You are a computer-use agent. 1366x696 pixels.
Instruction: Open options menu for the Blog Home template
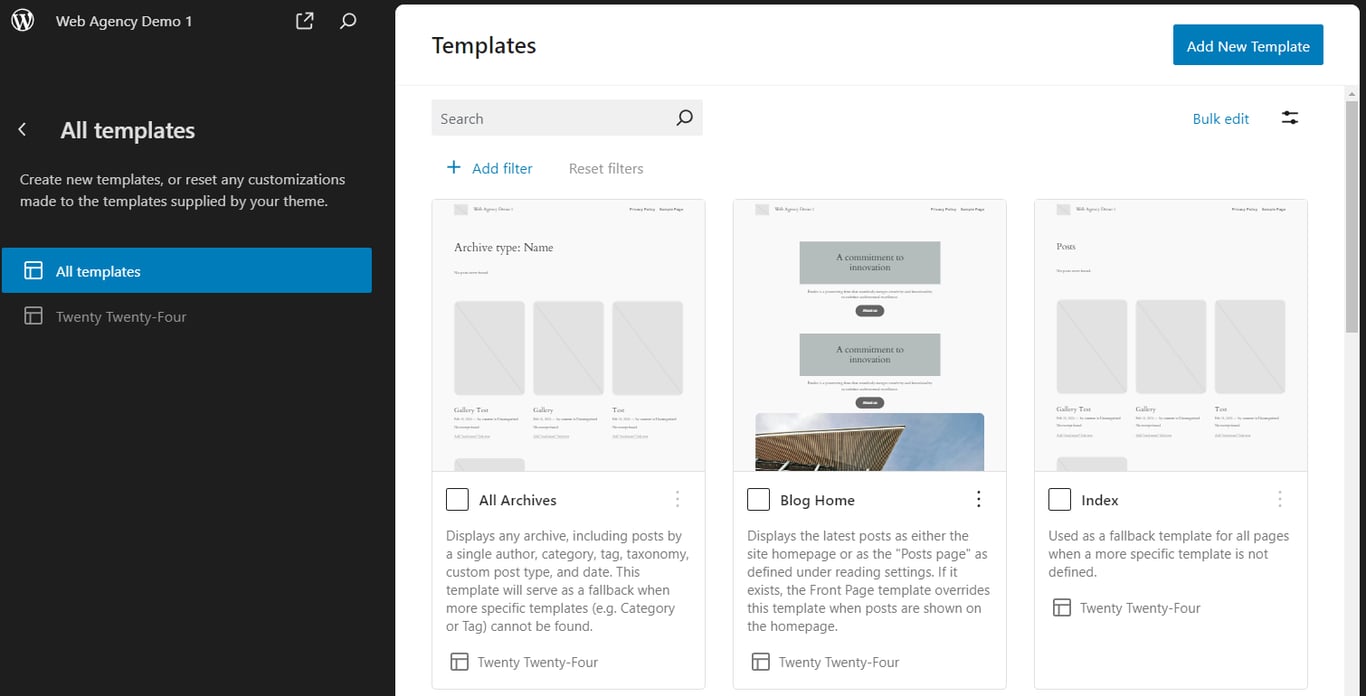(978, 498)
